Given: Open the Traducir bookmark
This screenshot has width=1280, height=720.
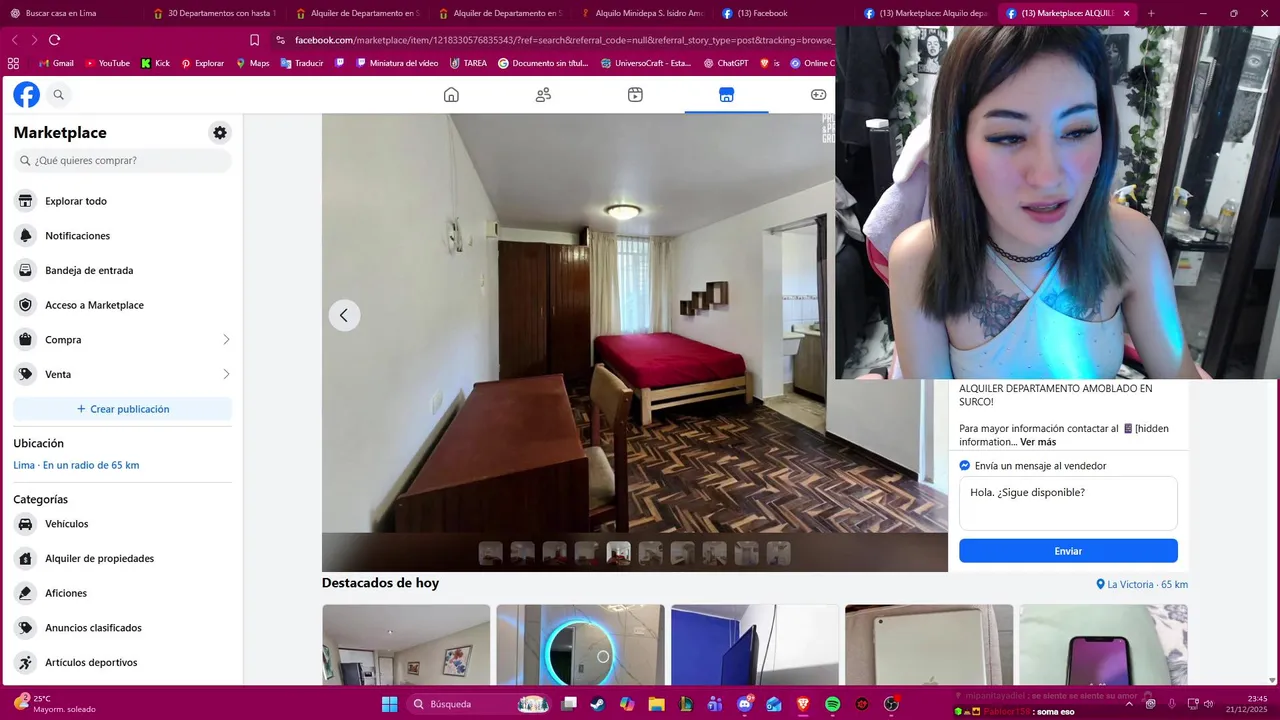Looking at the screenshot, I should pyautogui.click(x=302, y=63).
